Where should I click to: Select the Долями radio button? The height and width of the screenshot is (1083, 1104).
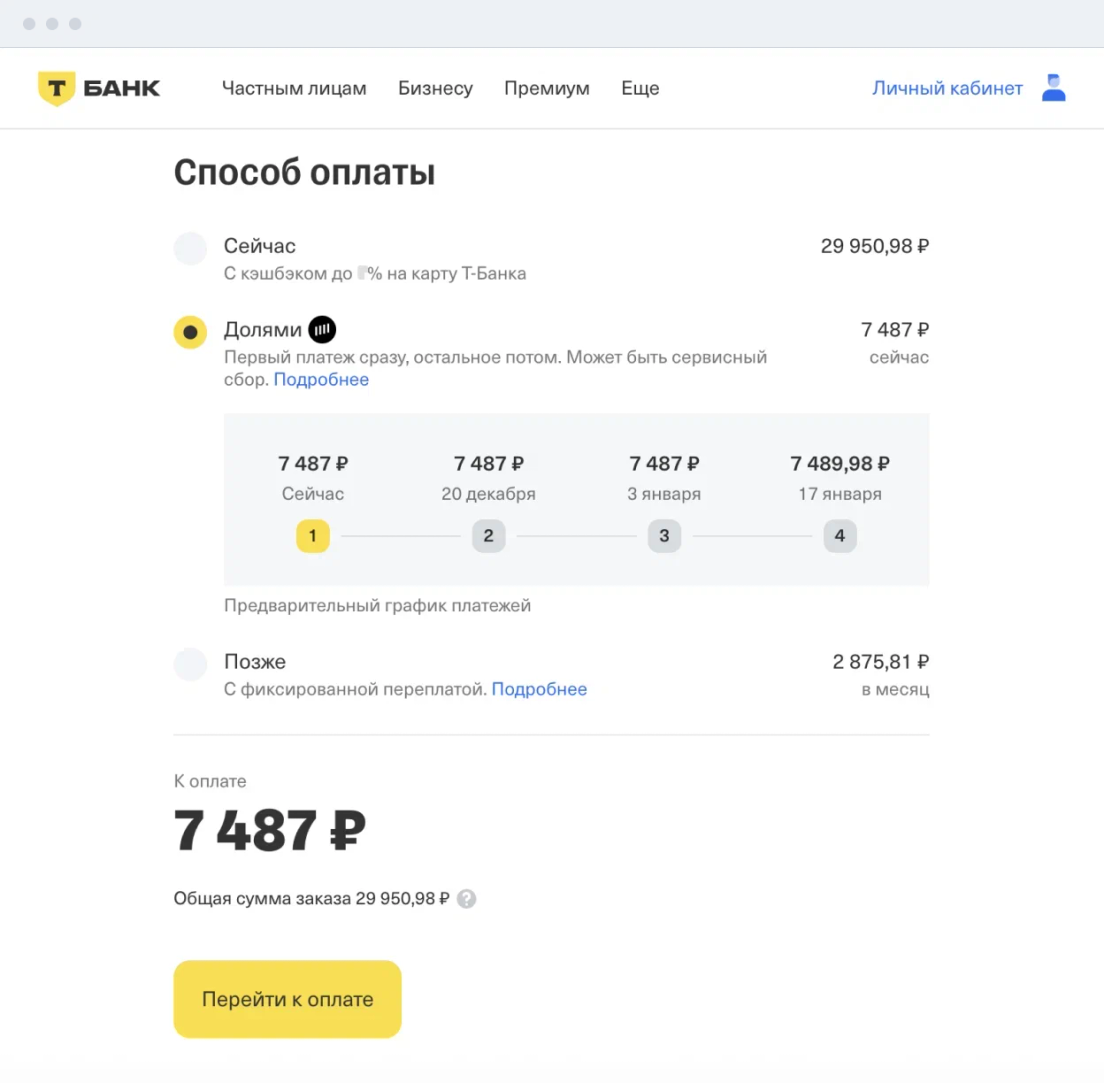pos(190,332)
